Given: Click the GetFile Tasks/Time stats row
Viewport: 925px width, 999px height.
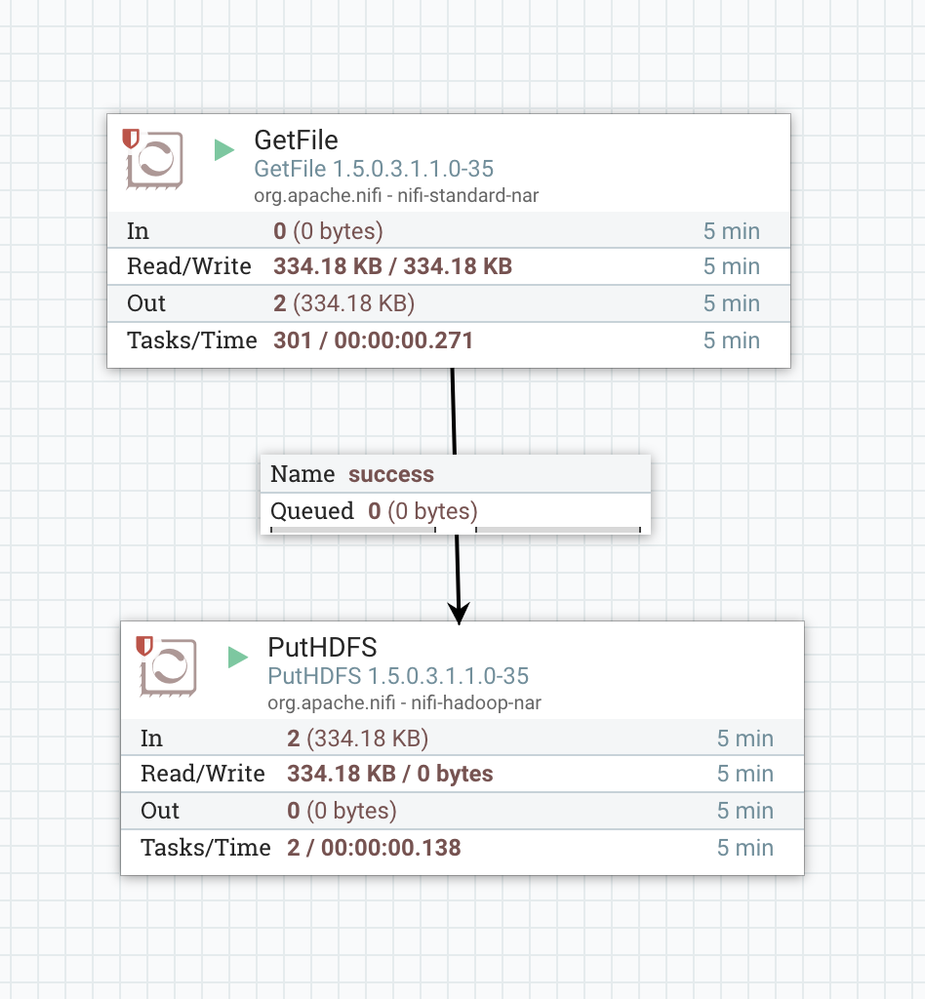Looking at the screenshot, I should pyautogui.click(x=448, y=340).
